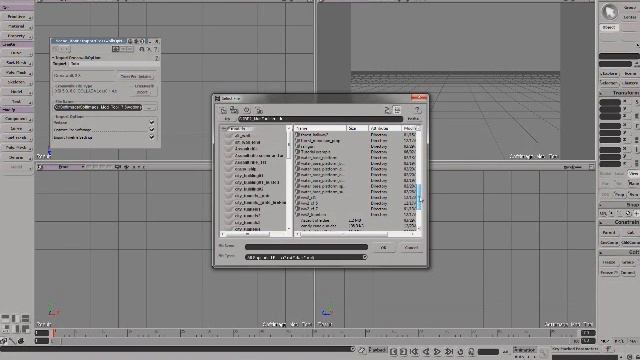This screenshot has height=360, width=640.
Task: Collapse the Crosswalk import options section
Action: click(x=54, y=58)
